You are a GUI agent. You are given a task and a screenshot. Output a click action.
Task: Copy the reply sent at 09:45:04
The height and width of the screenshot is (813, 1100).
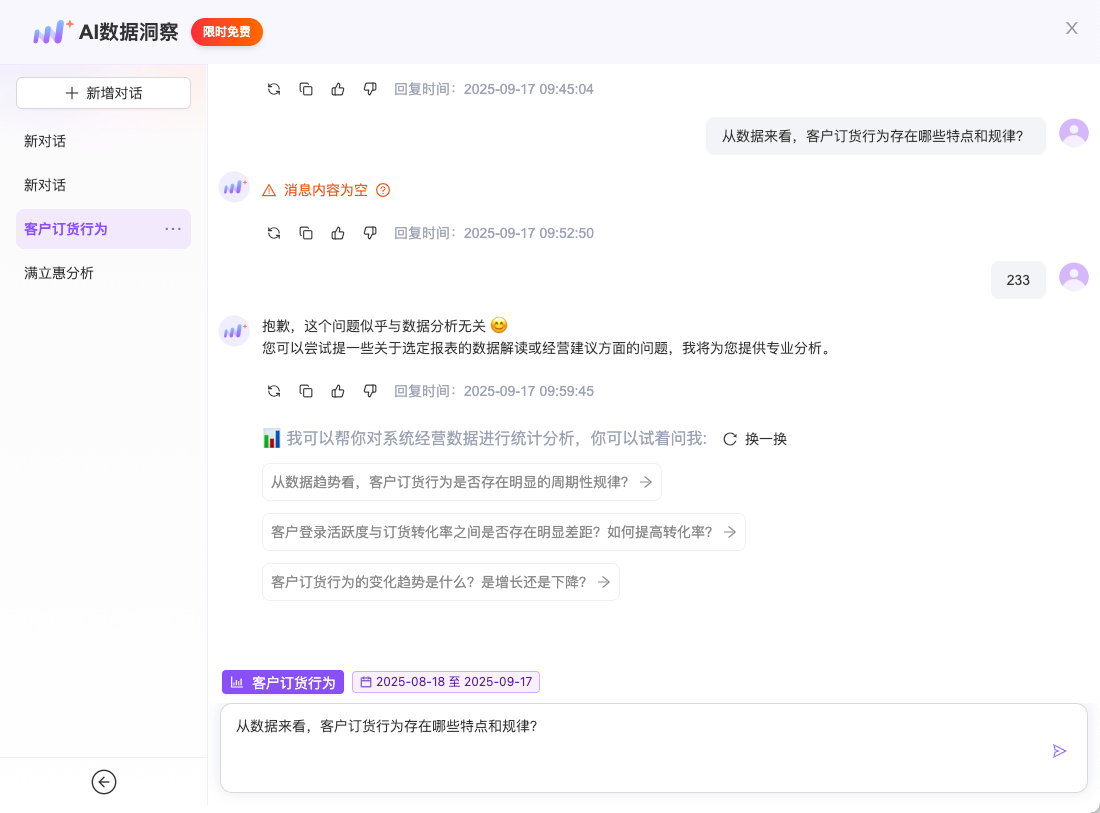(306, 89)
